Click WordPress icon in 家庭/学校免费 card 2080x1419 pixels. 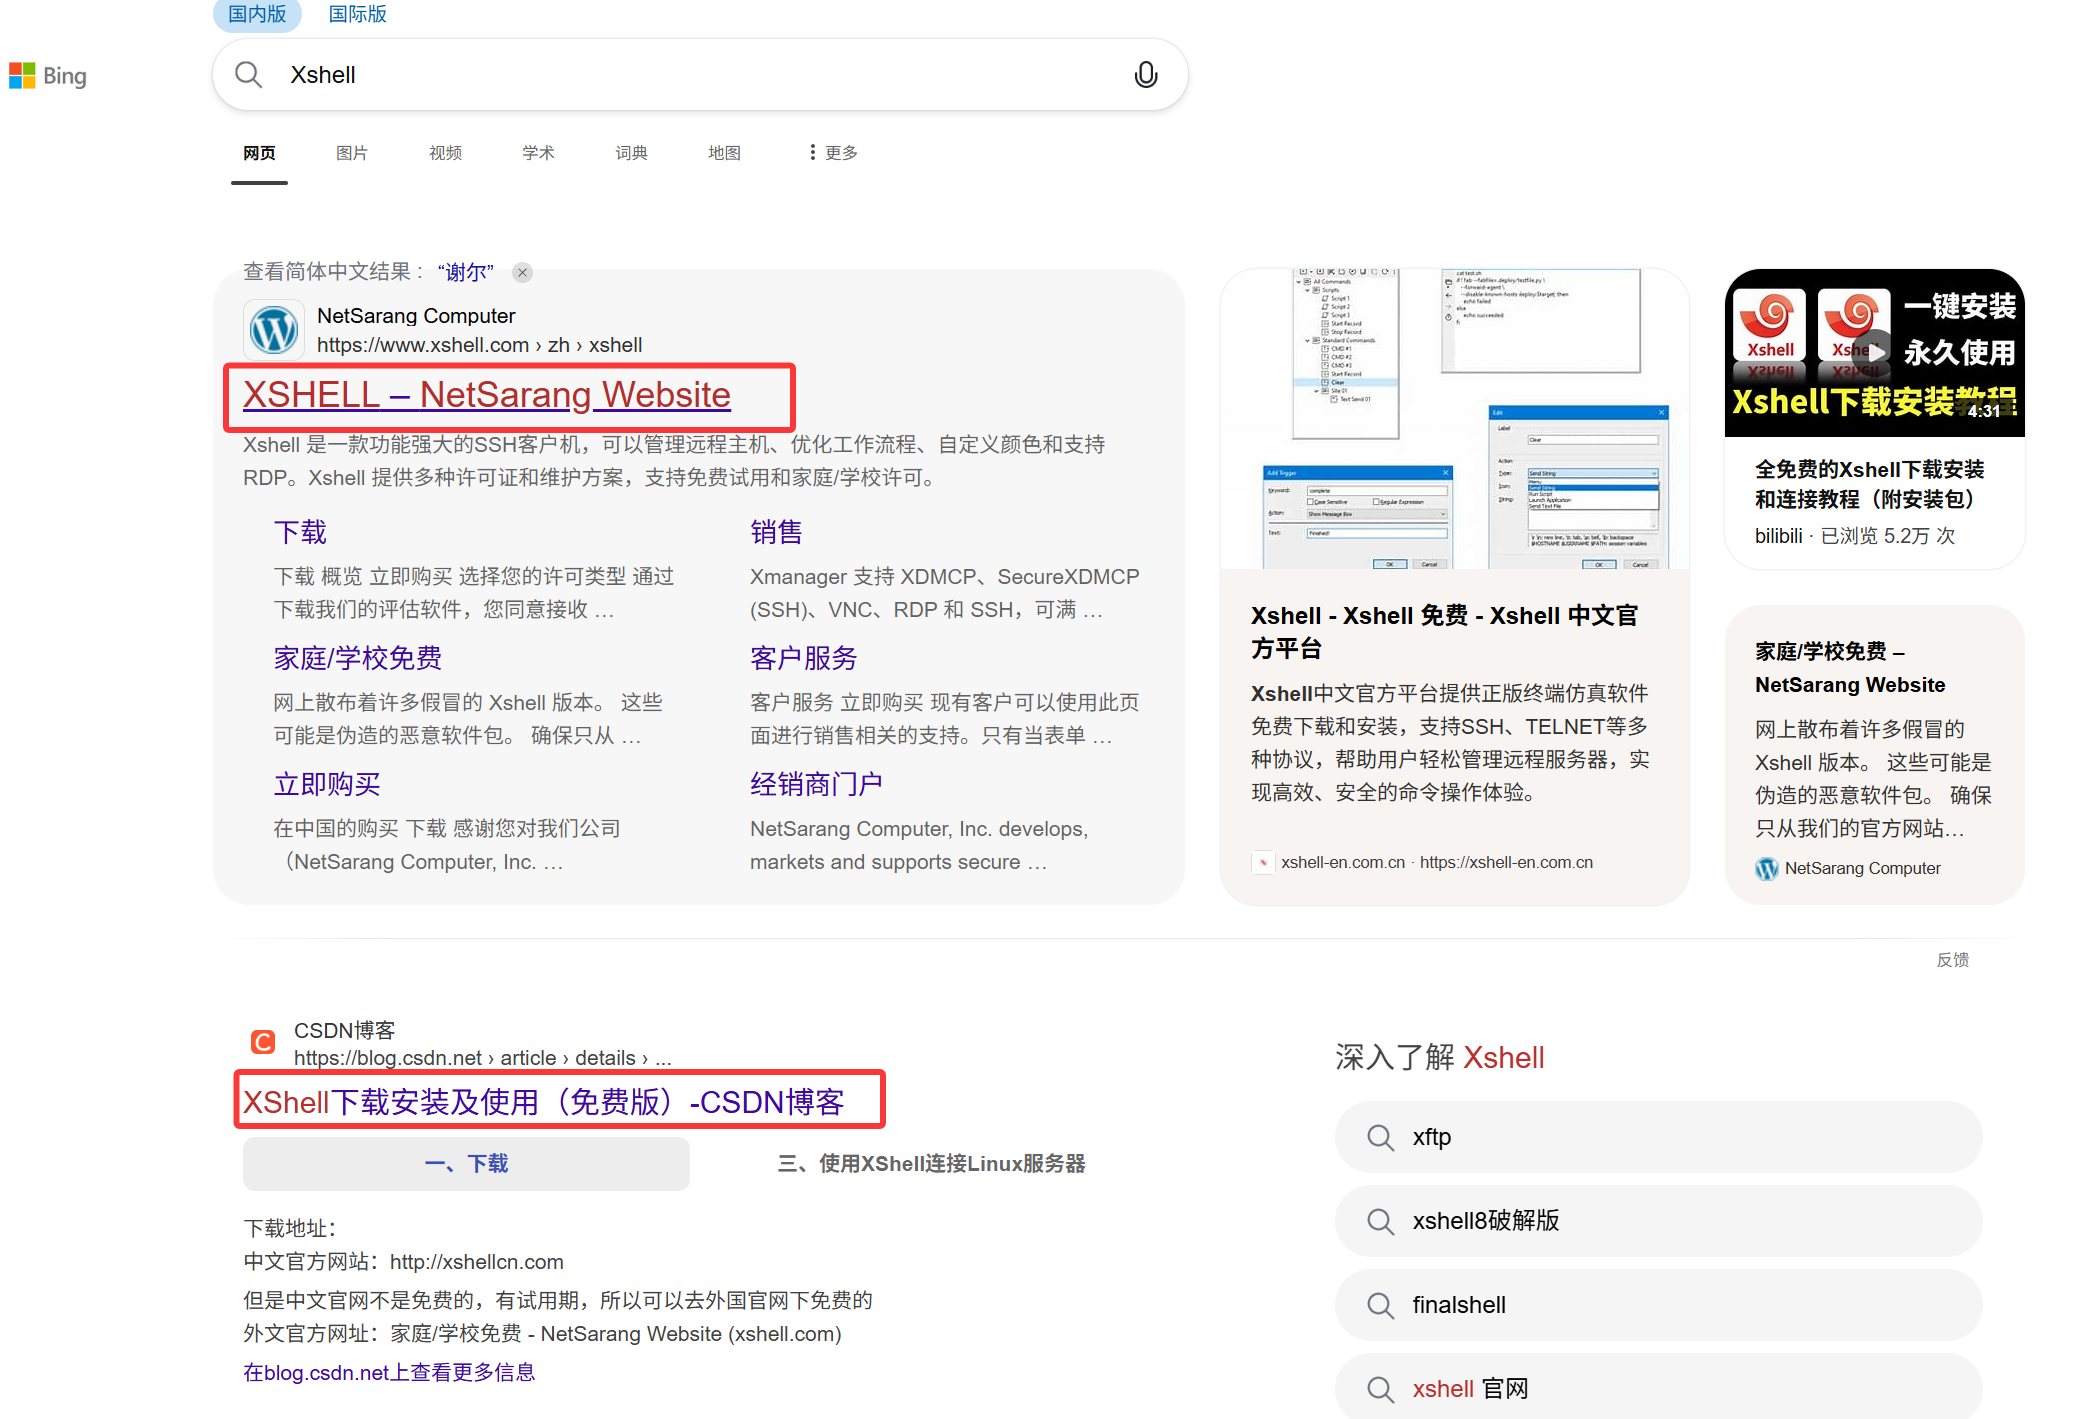[x=1767, y=868]
